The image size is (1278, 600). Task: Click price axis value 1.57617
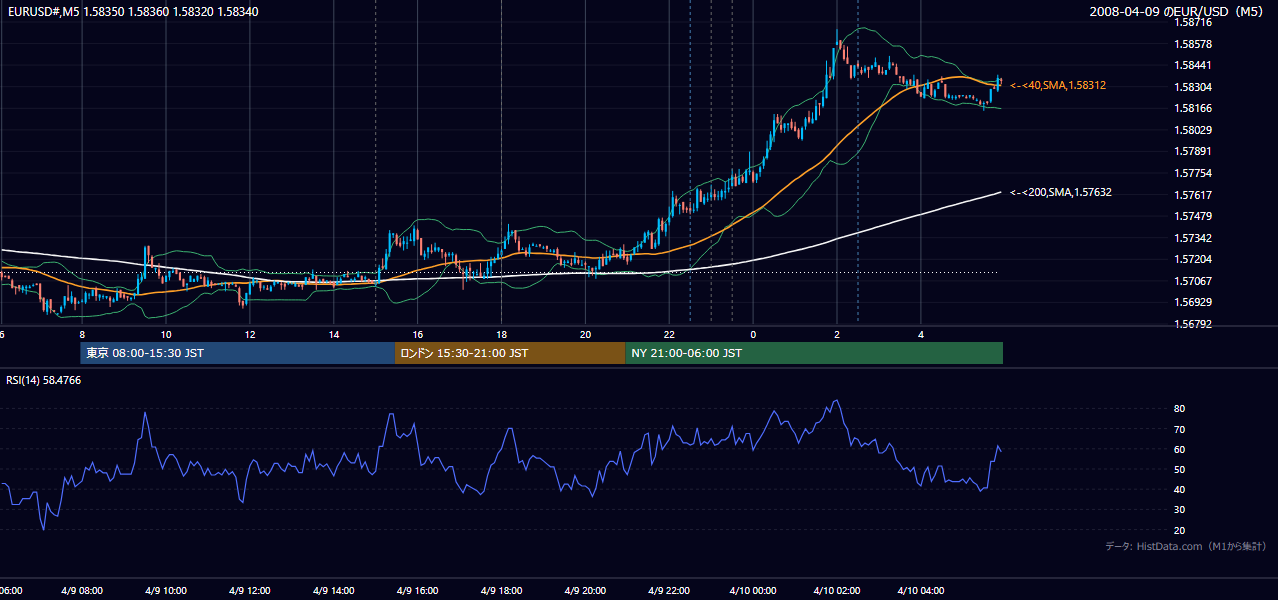pos(1194,195)
